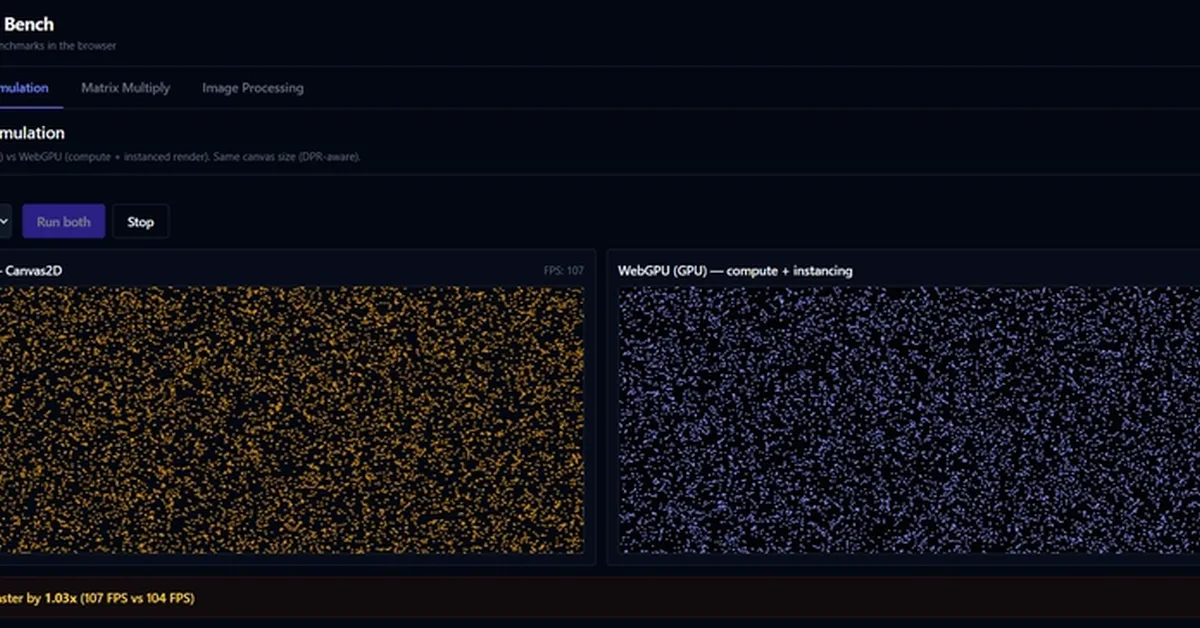Click the Bench page title

pyautogui.click(x=28, y=24)
